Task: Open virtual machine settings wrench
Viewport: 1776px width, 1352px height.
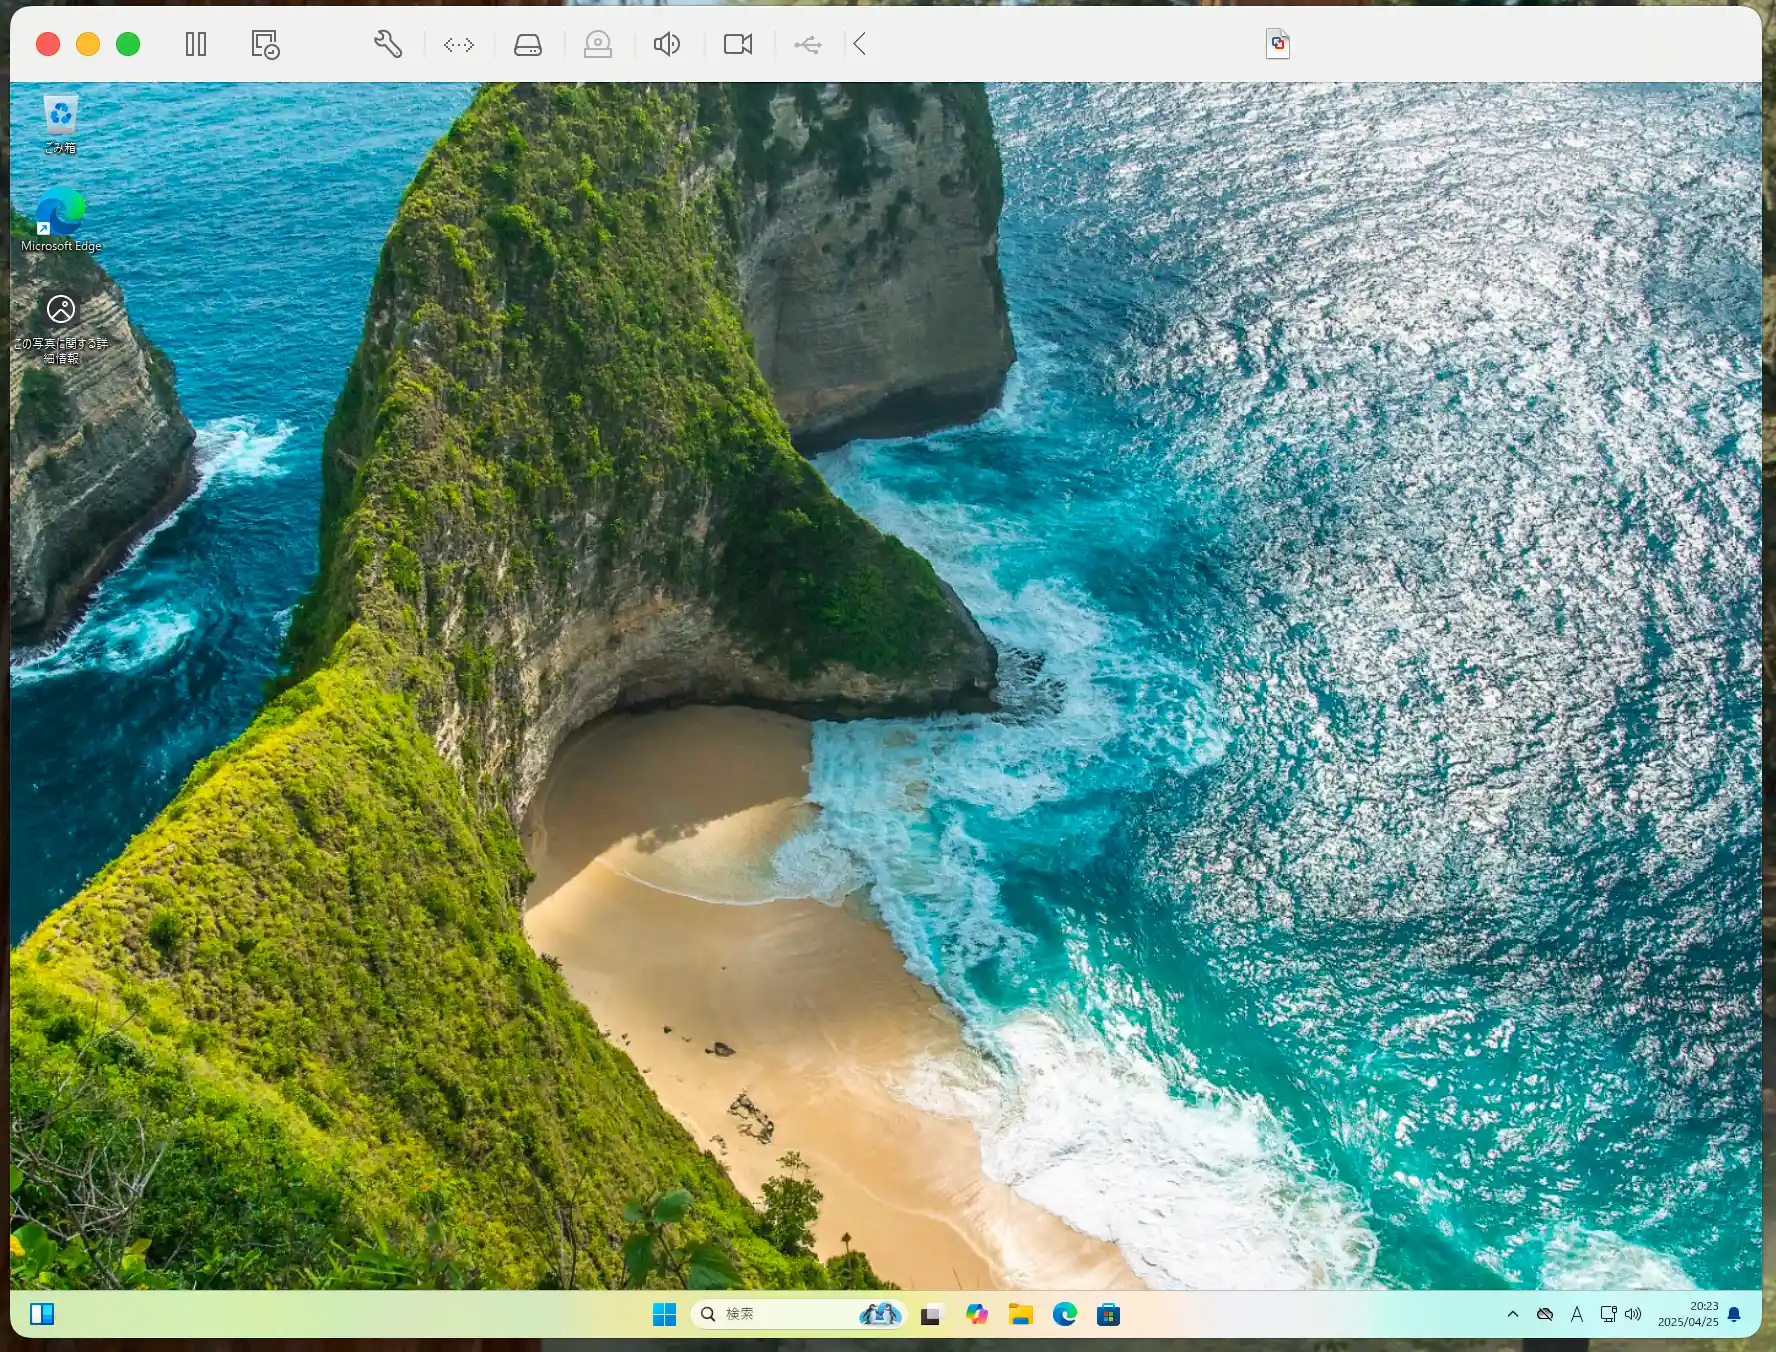Action: (388, 44)
